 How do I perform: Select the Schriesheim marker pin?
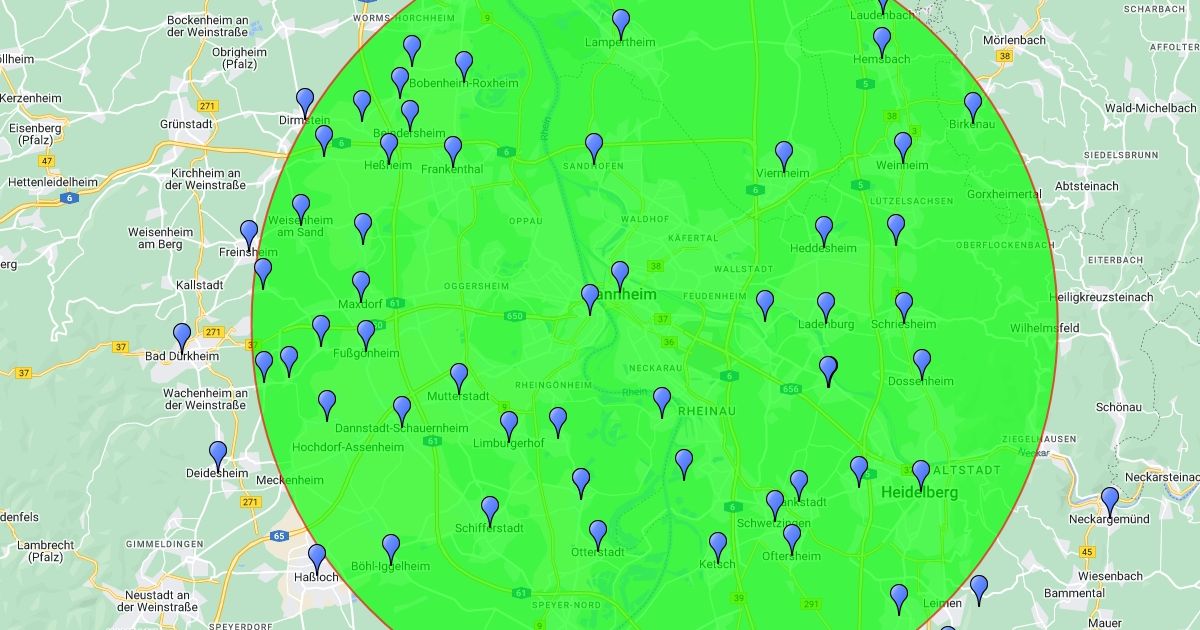(904, 307)
